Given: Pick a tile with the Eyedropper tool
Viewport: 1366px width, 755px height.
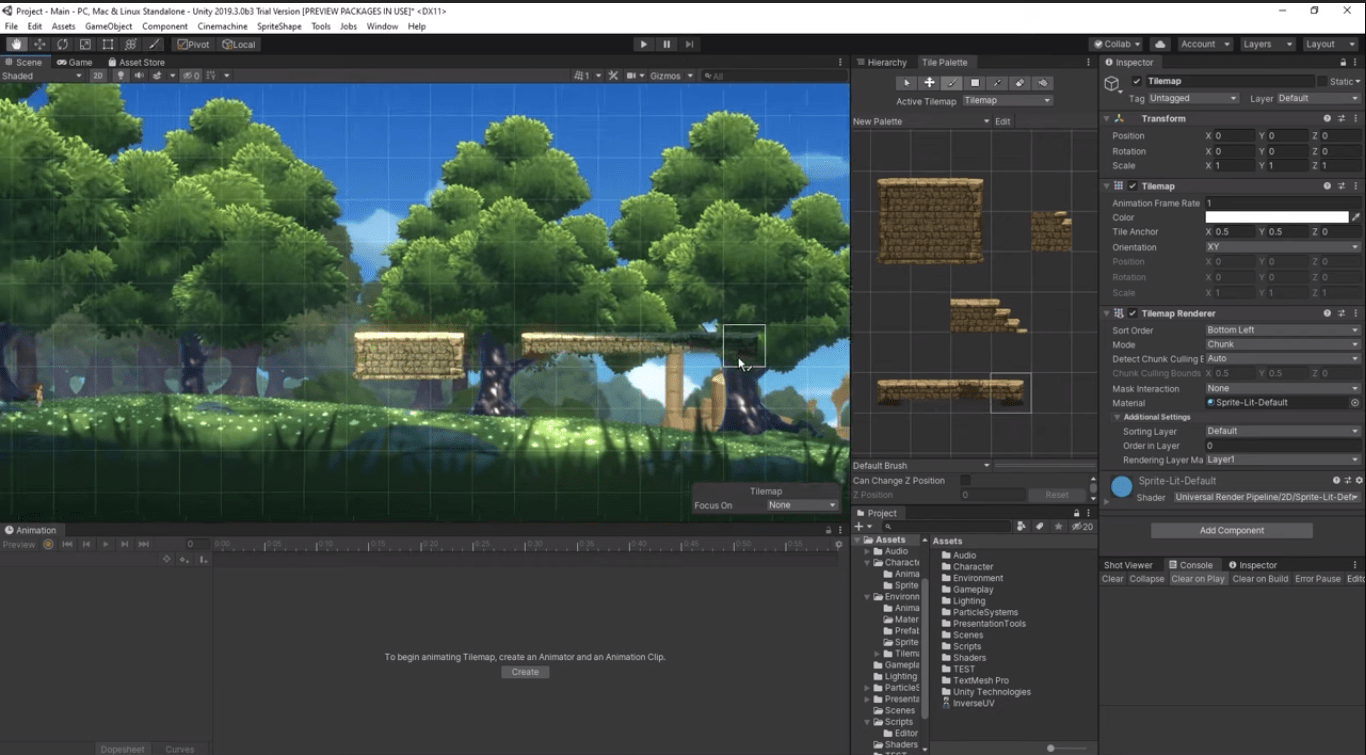Looking at the screenshot, I should 998,83.
